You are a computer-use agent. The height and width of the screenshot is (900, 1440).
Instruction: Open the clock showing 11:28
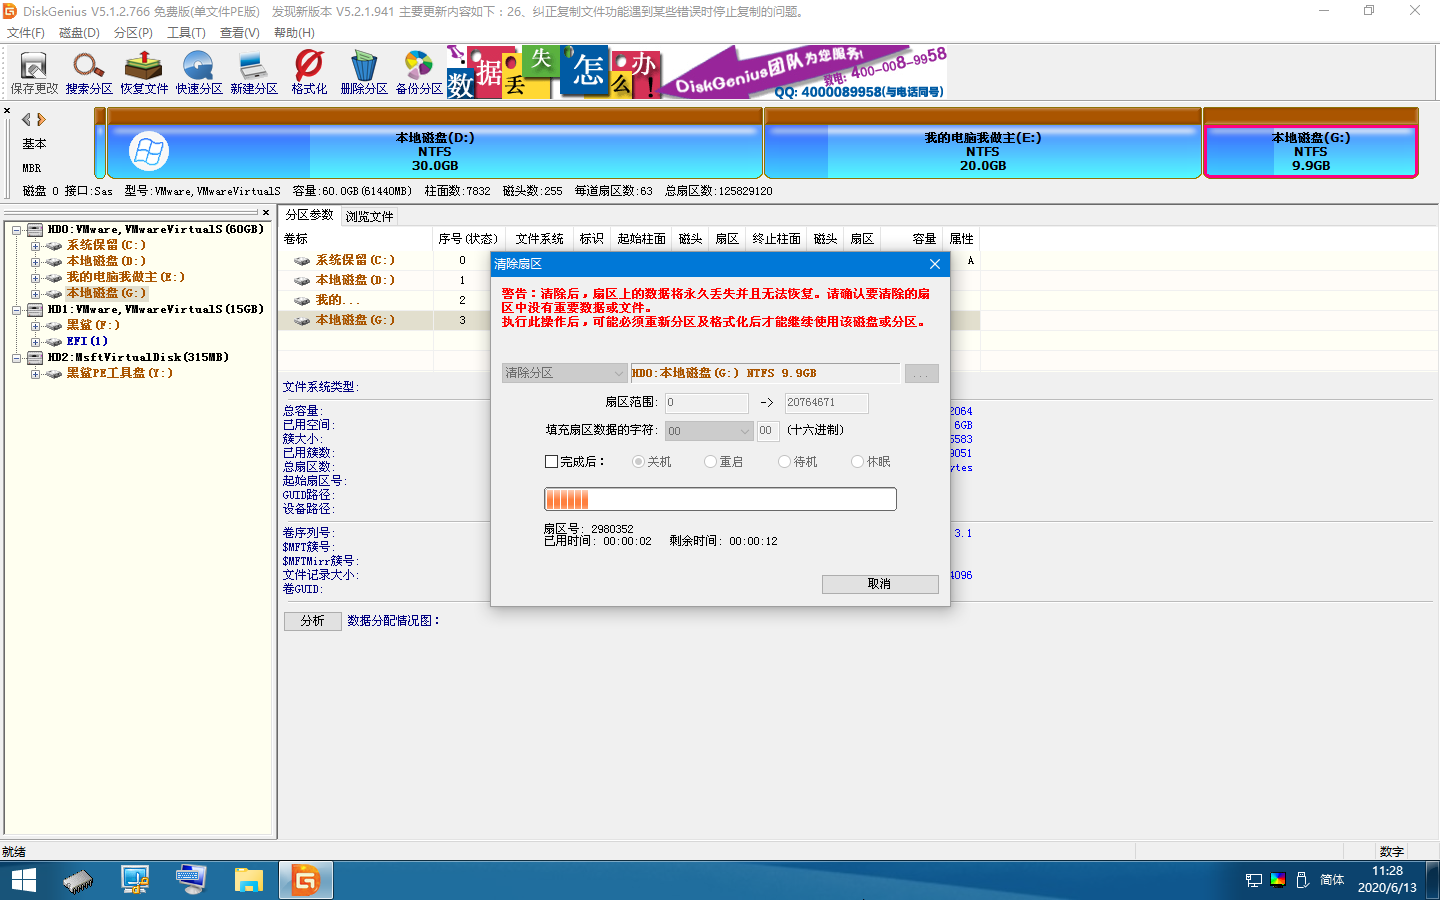[1387, 871]
